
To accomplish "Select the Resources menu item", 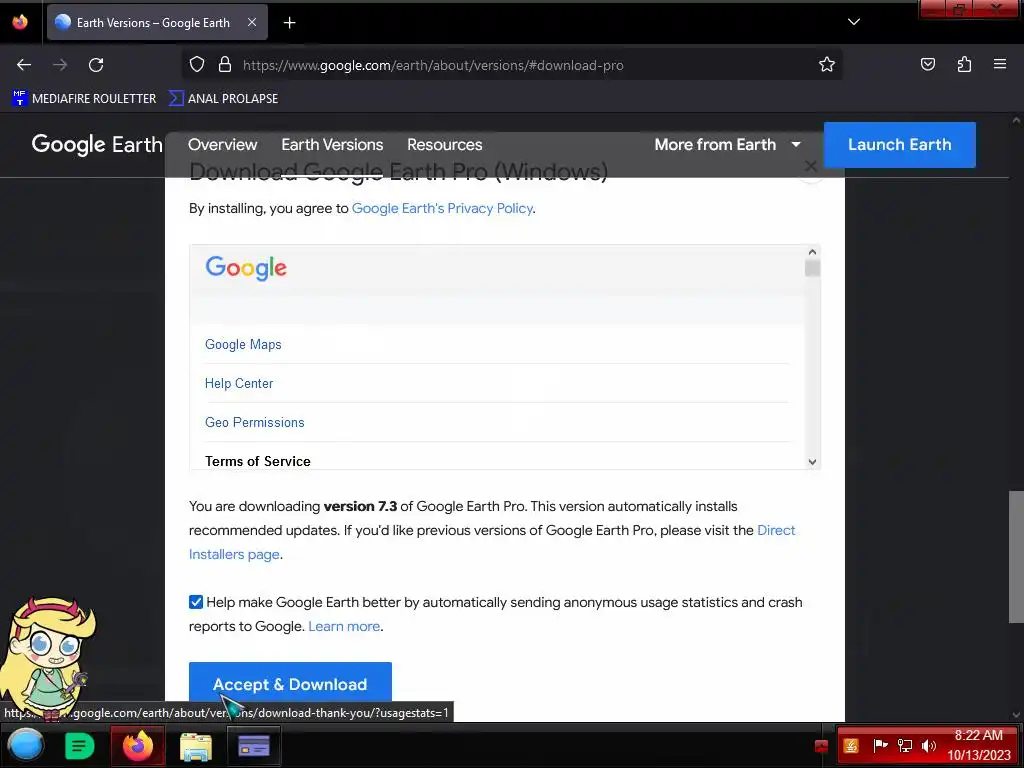I will pos(445,144).
